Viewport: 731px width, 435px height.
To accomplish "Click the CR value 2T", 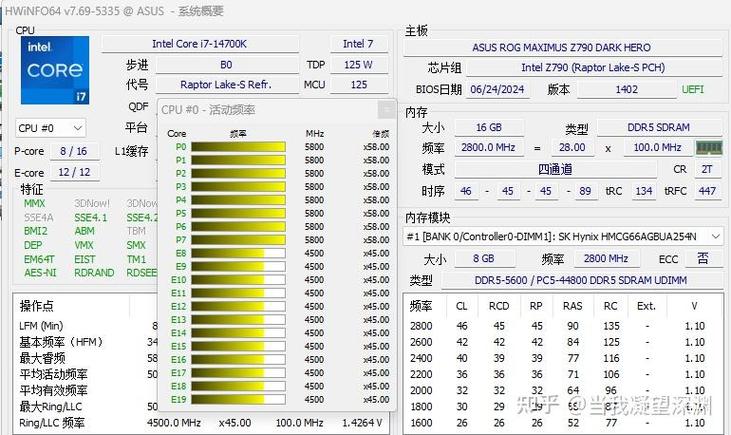I will pos(707,169).
